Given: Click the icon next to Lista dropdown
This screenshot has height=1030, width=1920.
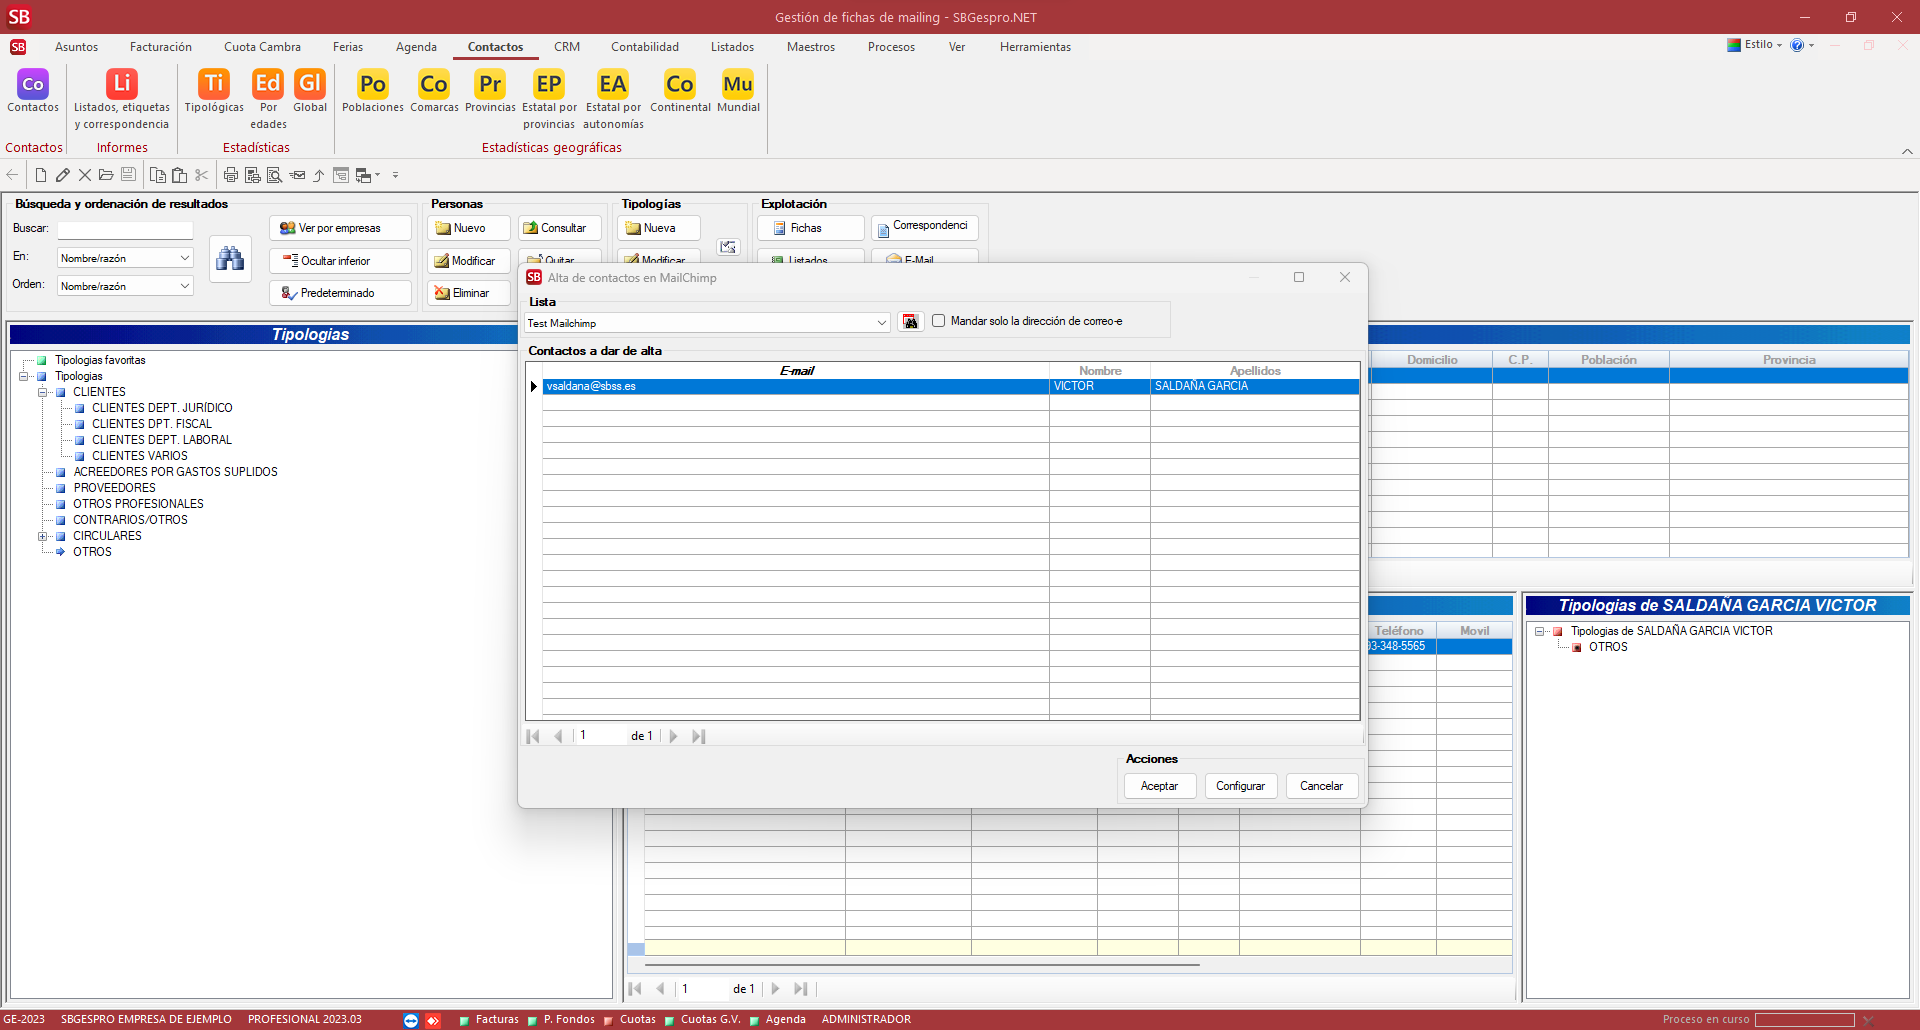Looking at the screenshot, I should point(910,322).
